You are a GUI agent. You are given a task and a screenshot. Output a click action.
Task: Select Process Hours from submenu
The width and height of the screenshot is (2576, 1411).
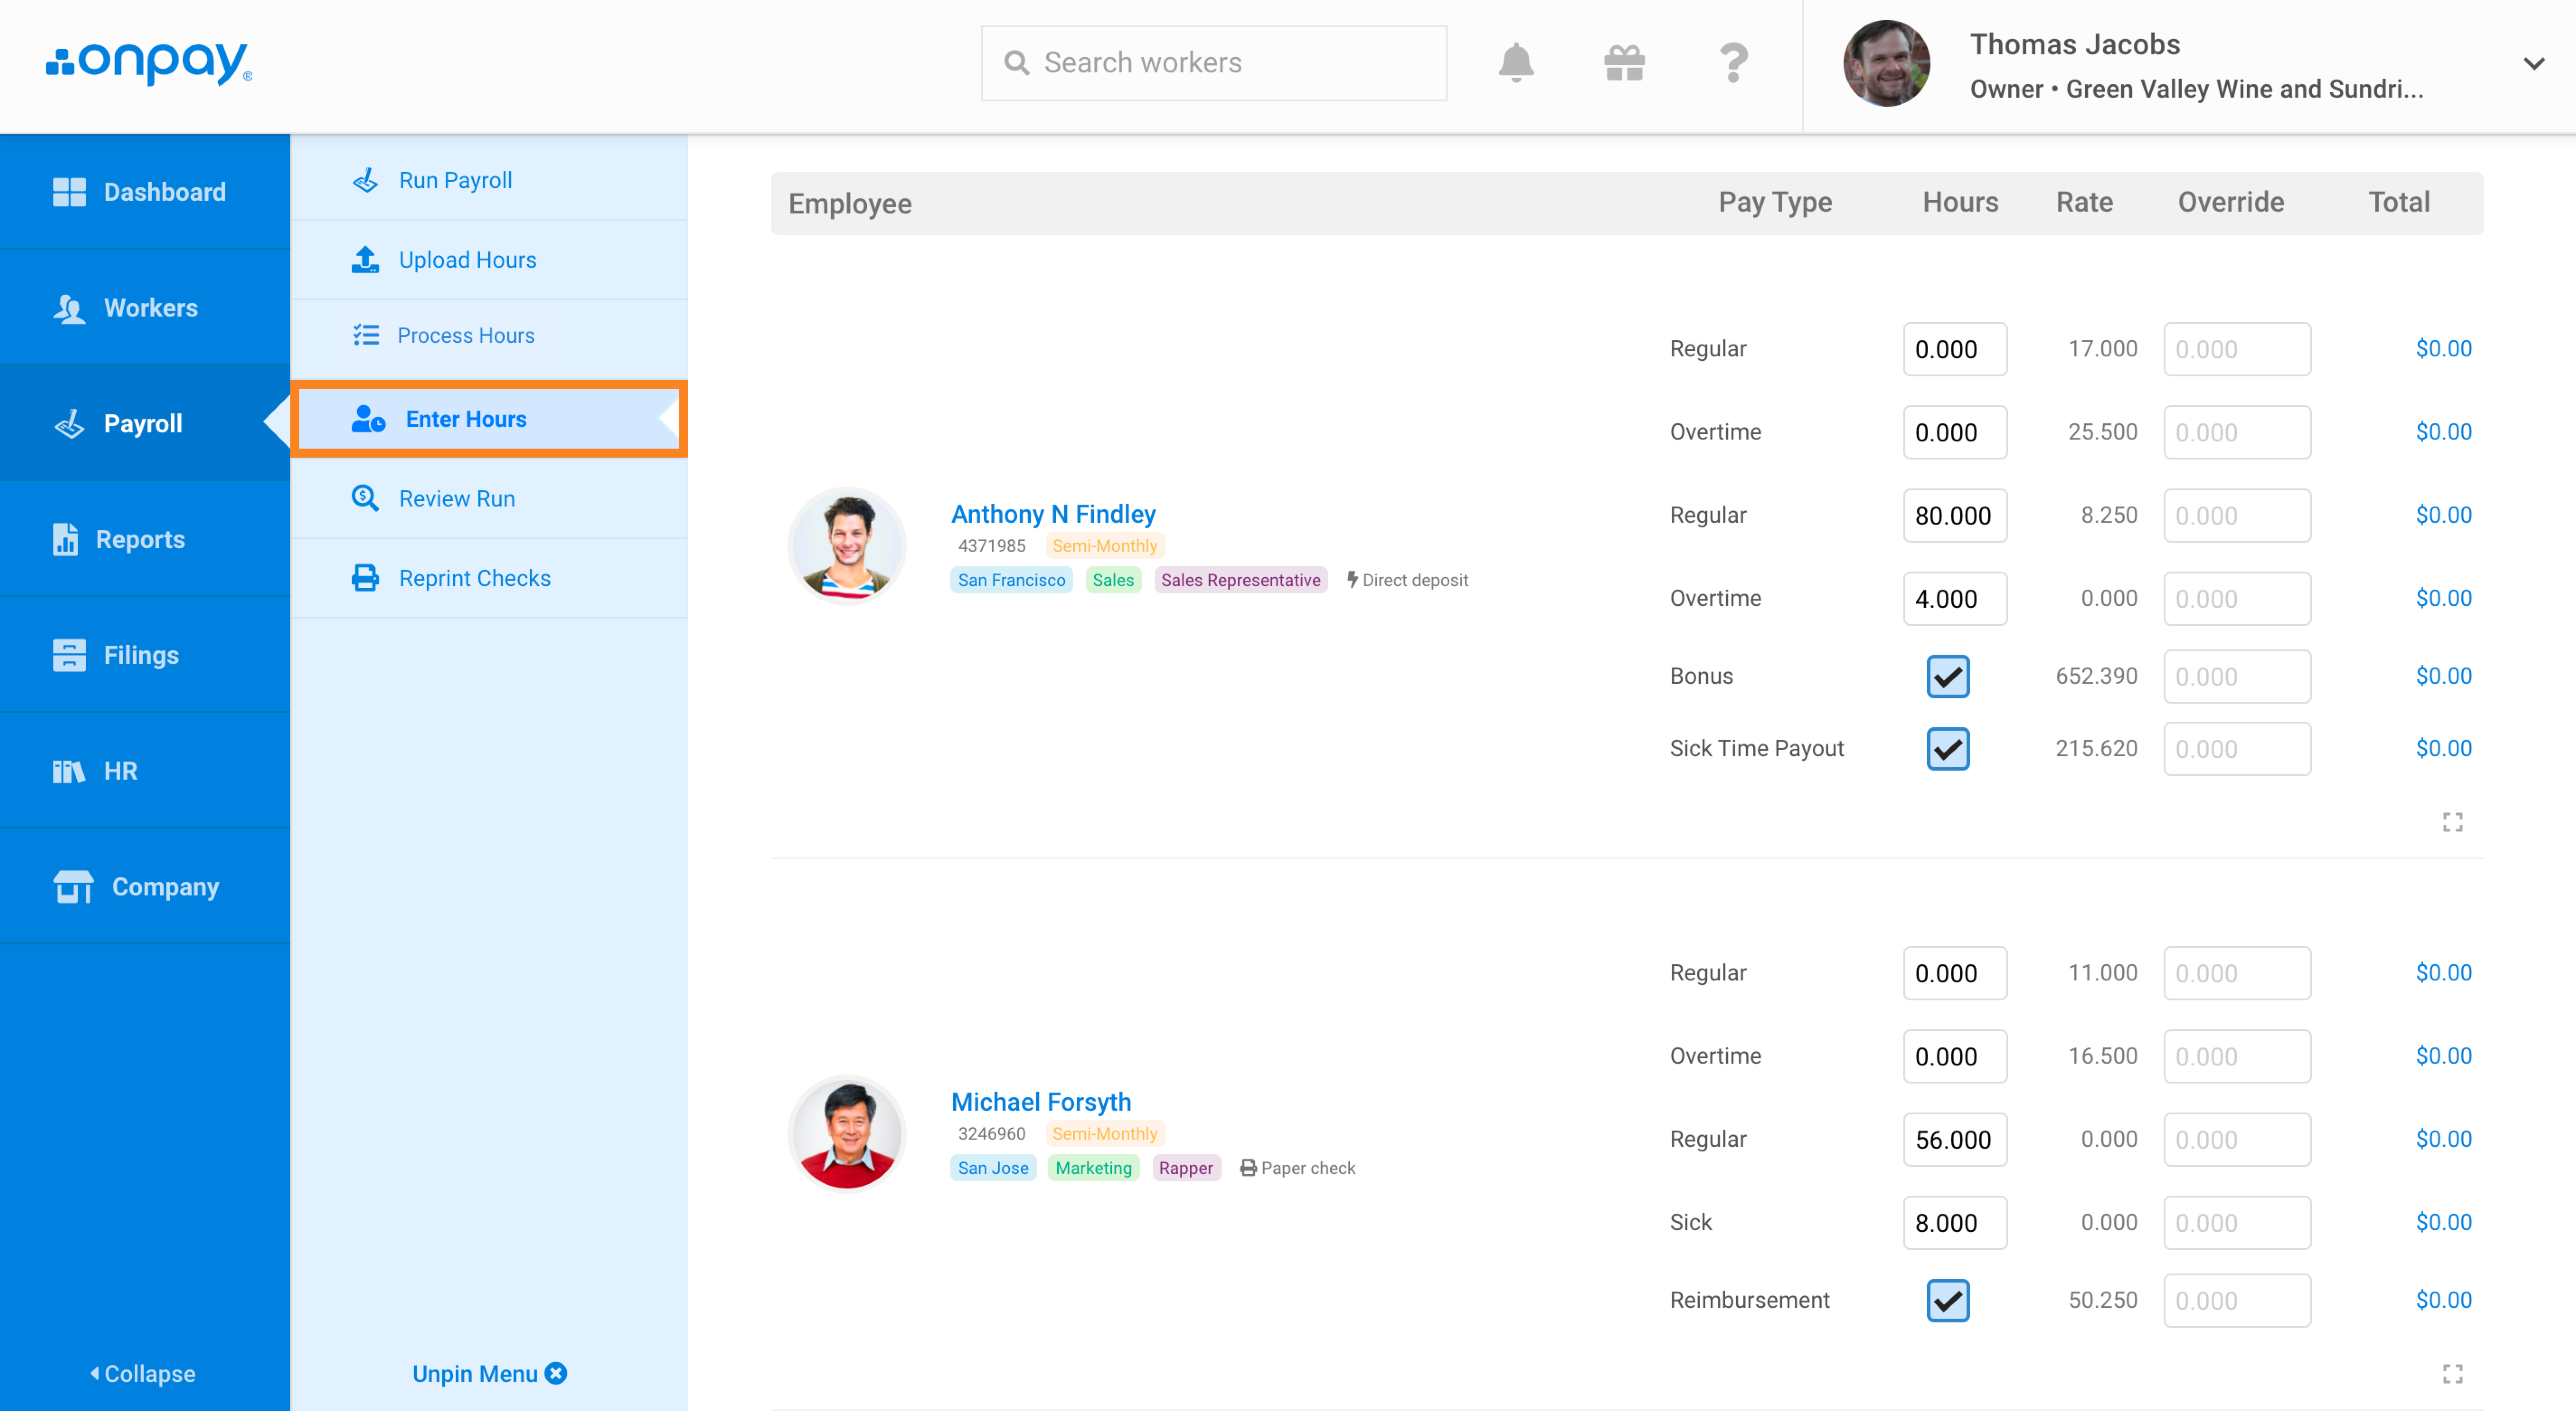pos(489,336)
